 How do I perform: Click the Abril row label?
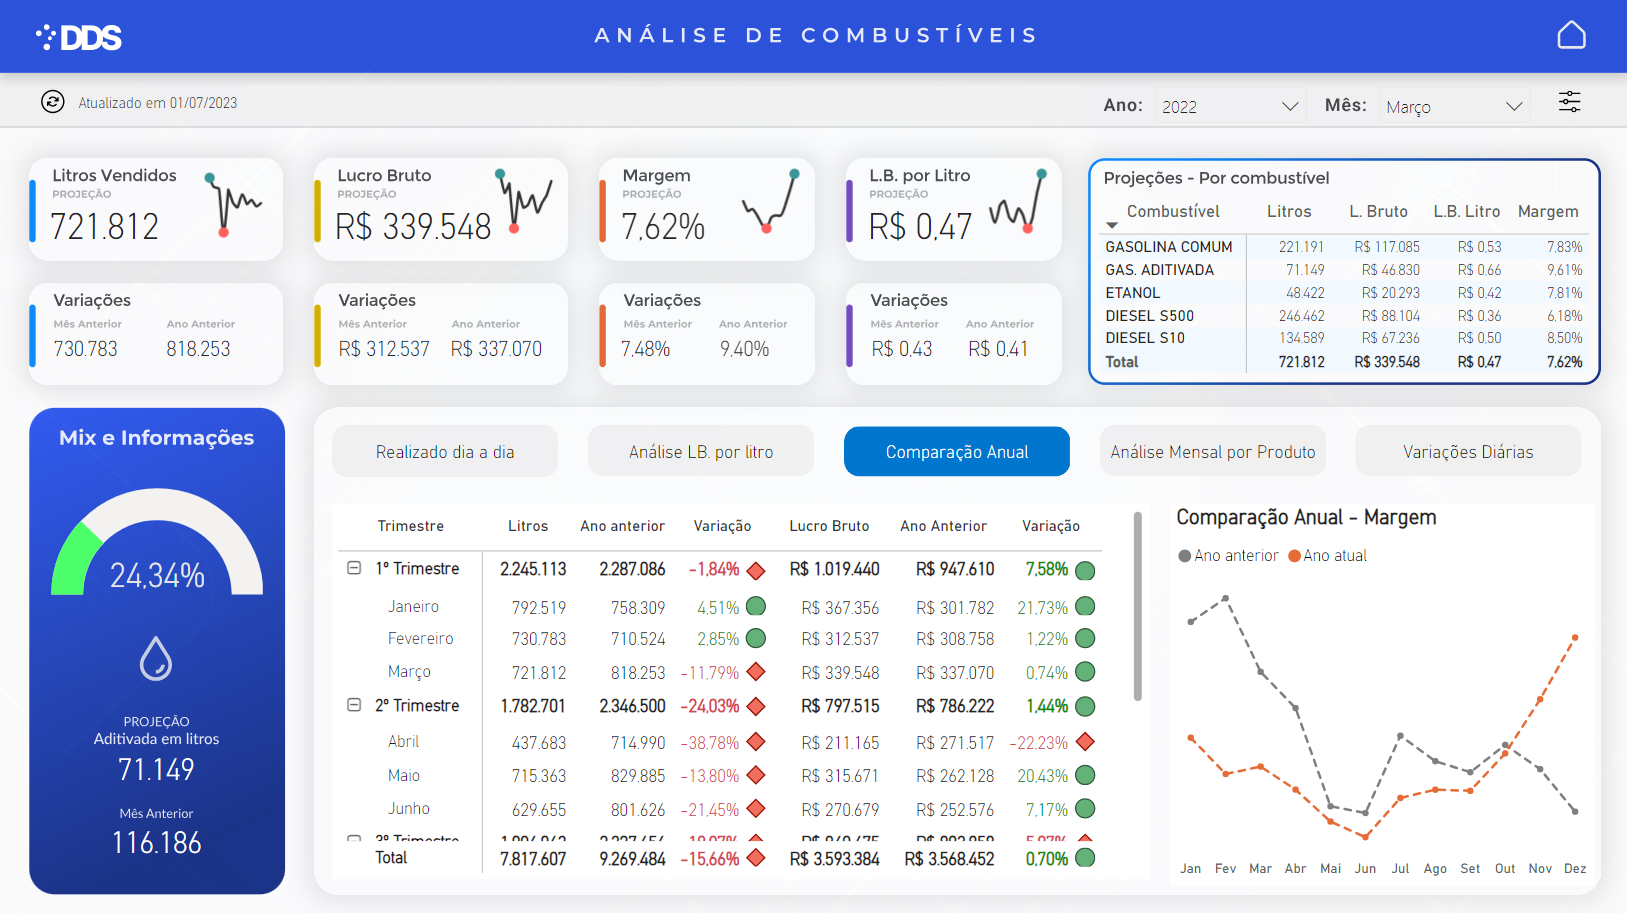(403, 742)
